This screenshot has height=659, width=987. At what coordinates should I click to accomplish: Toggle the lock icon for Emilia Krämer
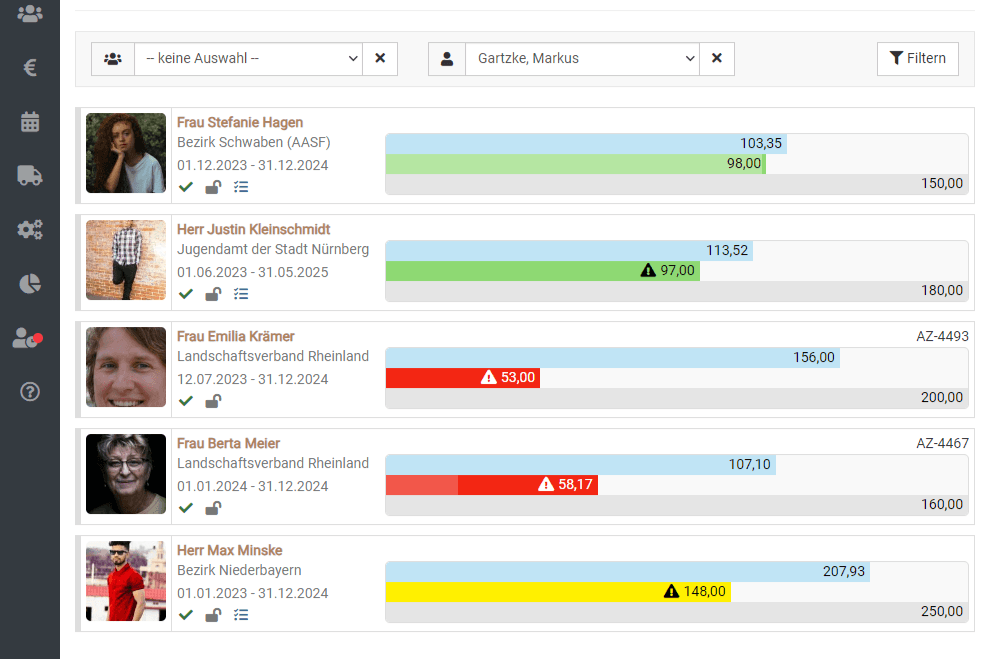(213, 401)
